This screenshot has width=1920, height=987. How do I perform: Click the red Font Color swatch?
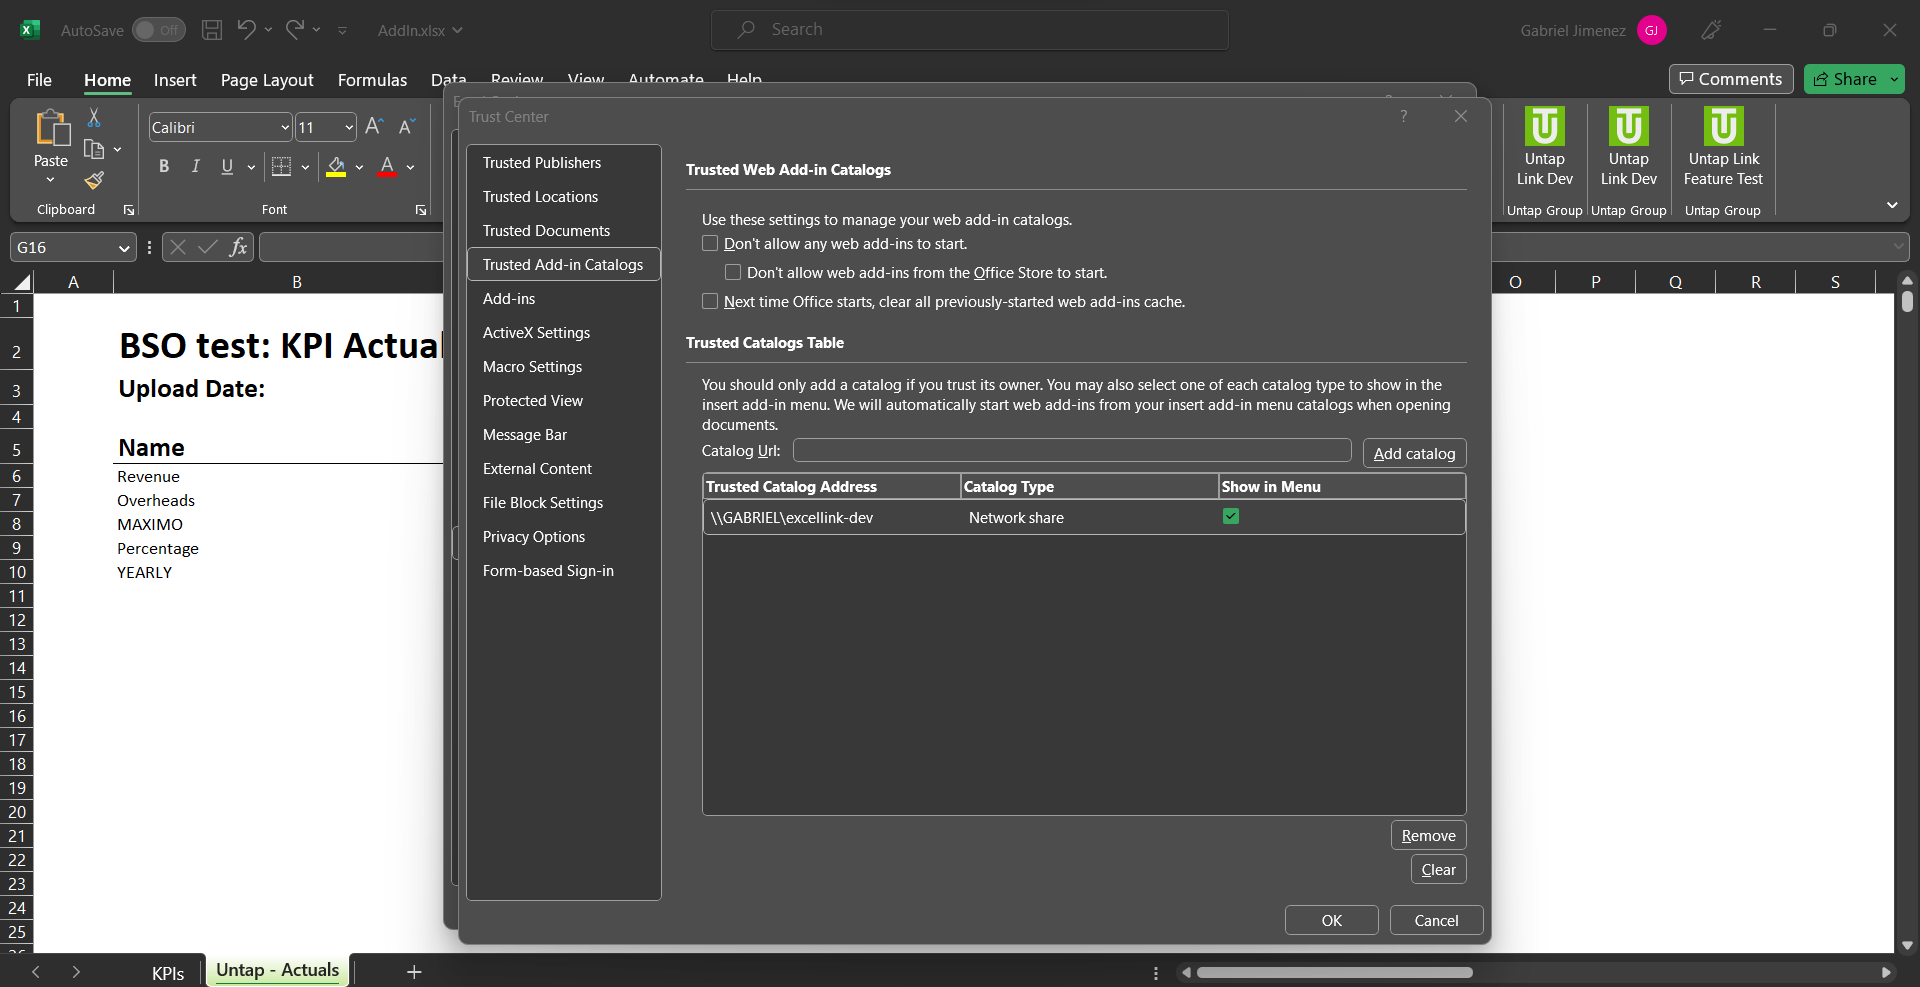388,167
